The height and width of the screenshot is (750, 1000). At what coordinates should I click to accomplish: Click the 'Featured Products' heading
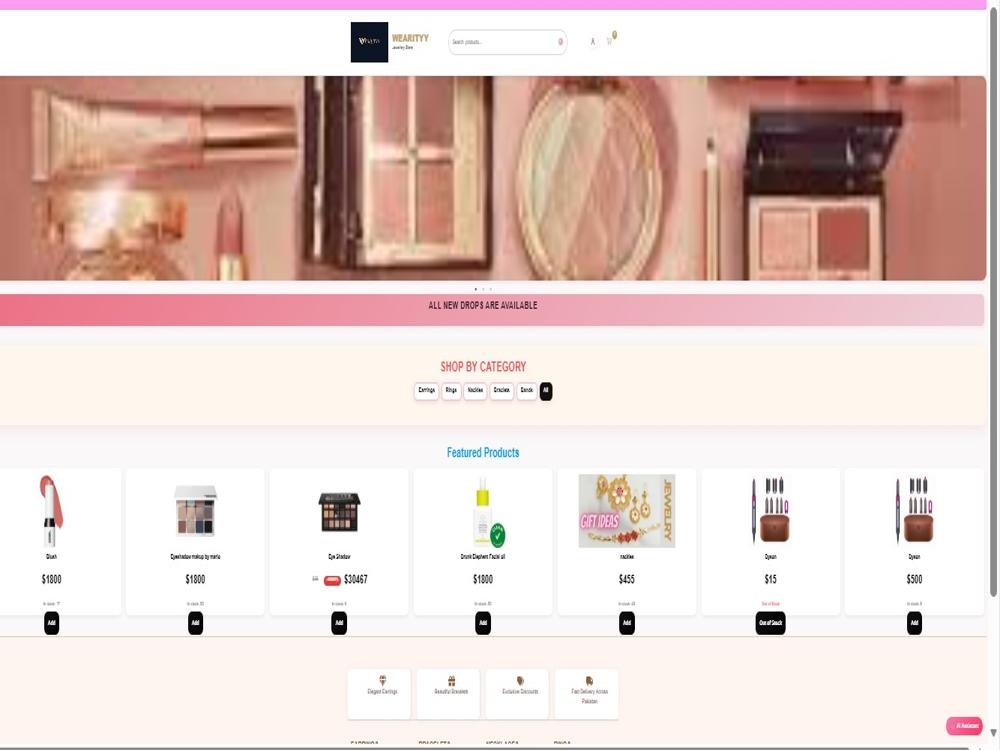pos(483,453)
